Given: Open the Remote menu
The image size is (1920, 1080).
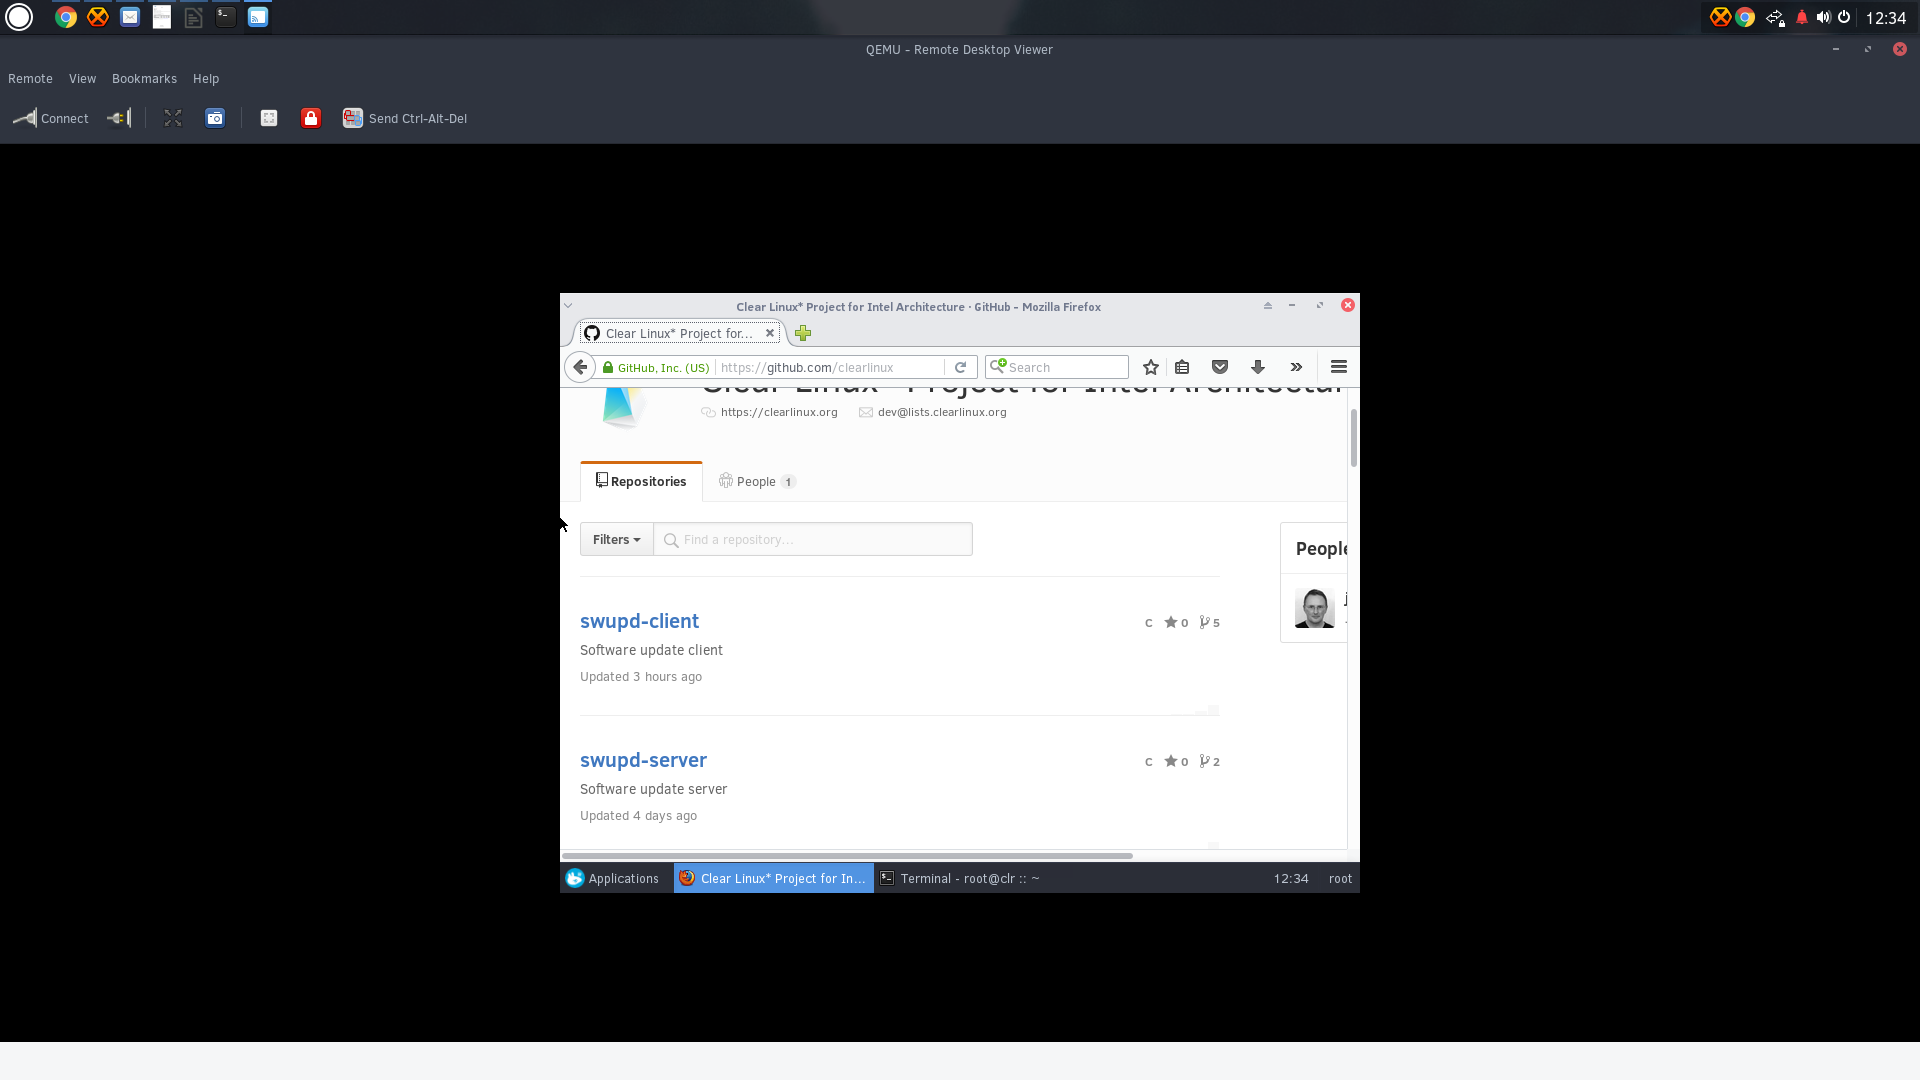Looking at the screenshot, I should (30, 79).
